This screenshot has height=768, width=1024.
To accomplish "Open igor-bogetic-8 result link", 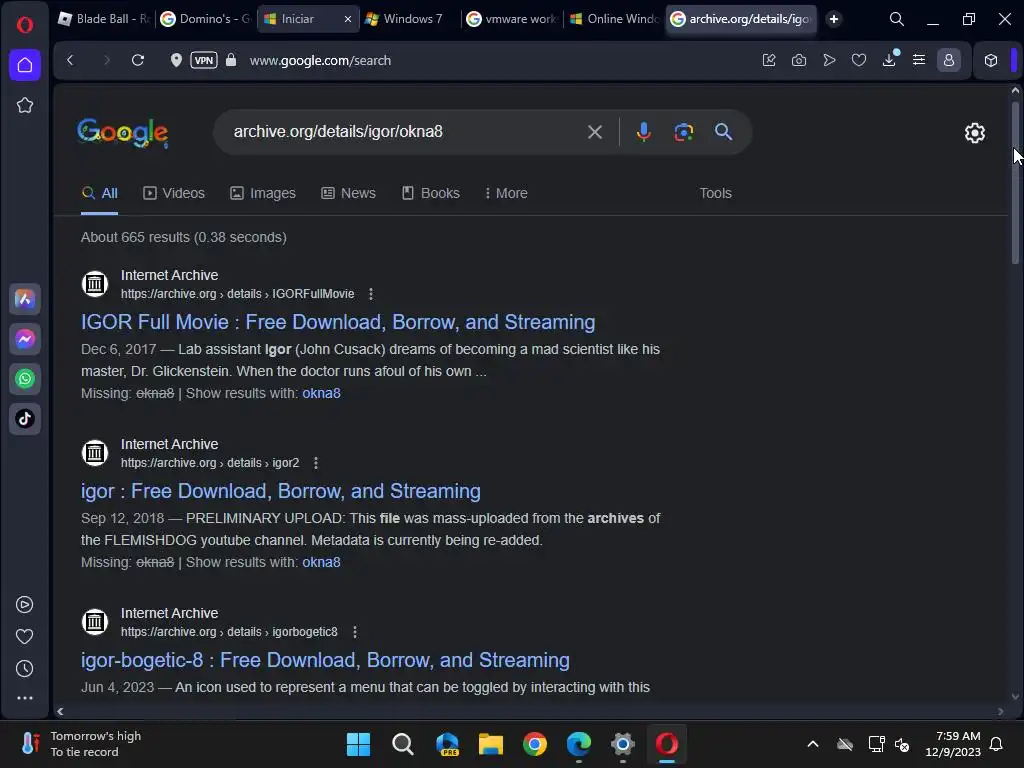I will click(325, 660).
